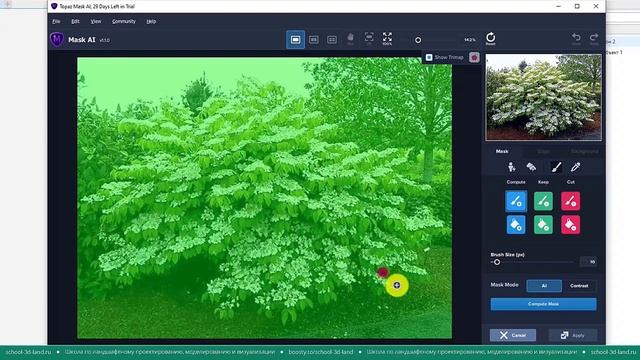Select the red Cut brush

571,201
